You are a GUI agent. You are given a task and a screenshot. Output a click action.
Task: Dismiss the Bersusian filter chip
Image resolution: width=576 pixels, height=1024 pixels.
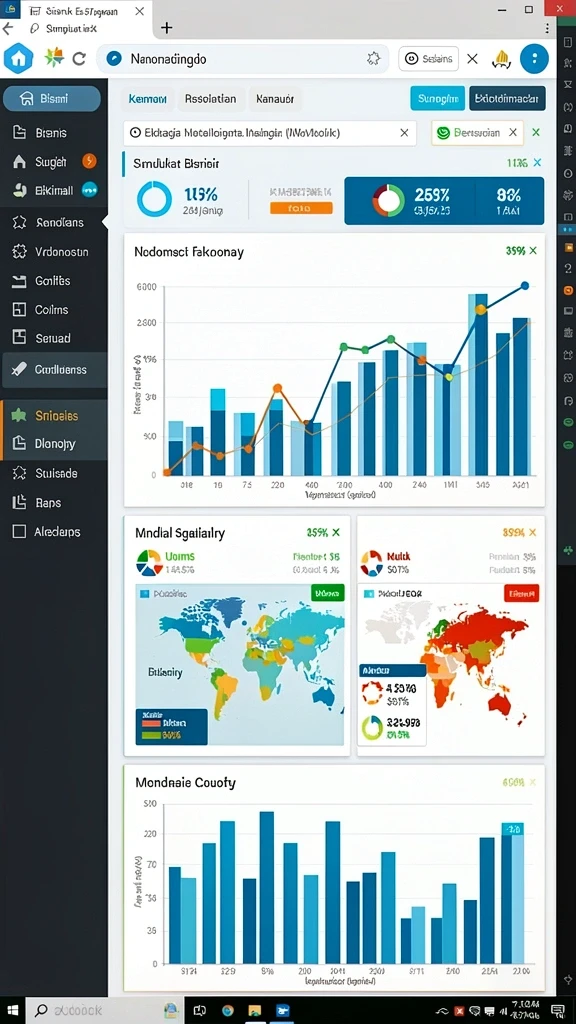(x=513, y=133)
